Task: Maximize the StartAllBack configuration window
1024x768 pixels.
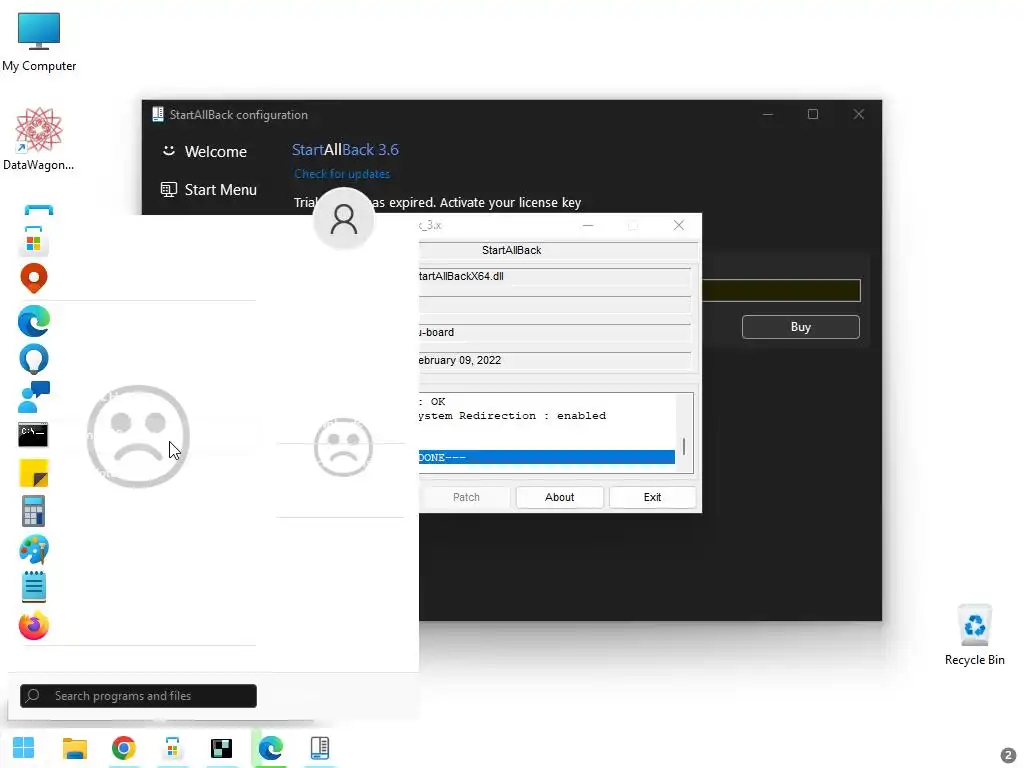Action: (x=813, y=114)
